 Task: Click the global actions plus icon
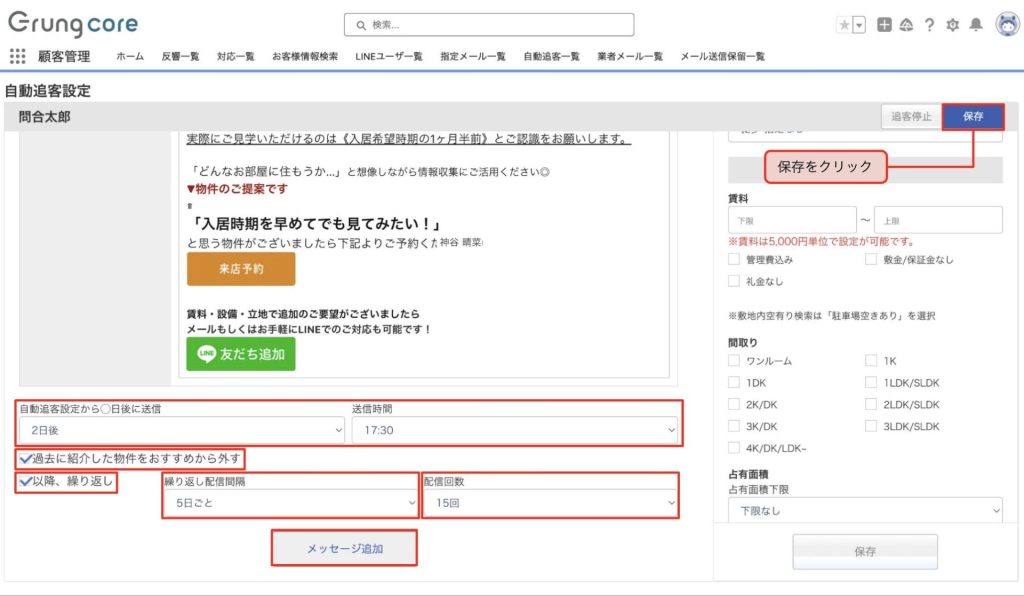(x=884, y=25)
